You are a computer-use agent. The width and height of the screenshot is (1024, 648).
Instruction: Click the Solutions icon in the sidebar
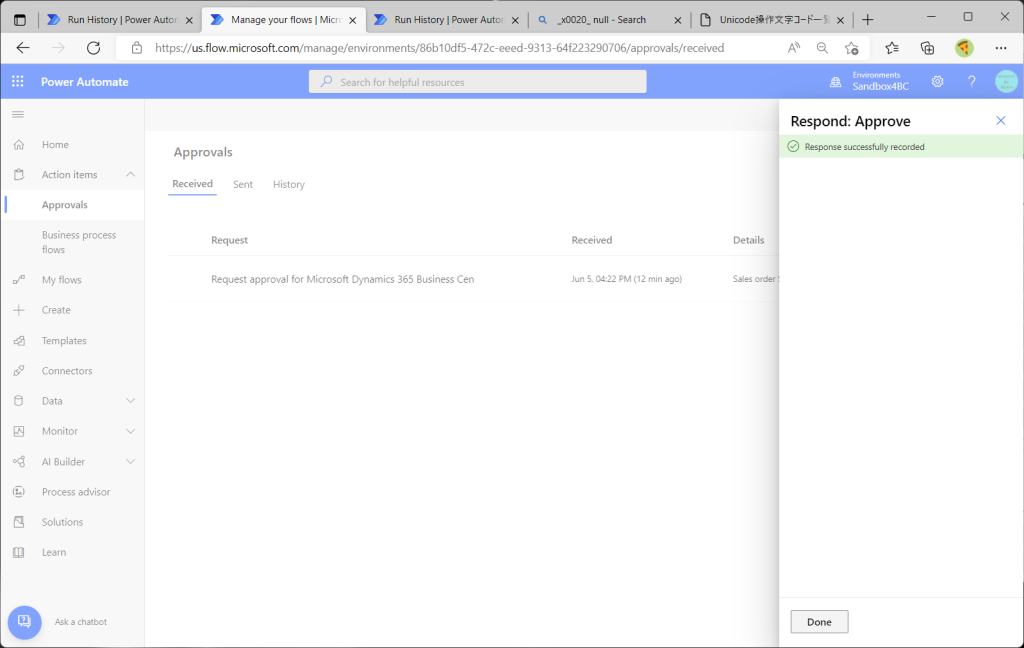click(x=19, y=522)
